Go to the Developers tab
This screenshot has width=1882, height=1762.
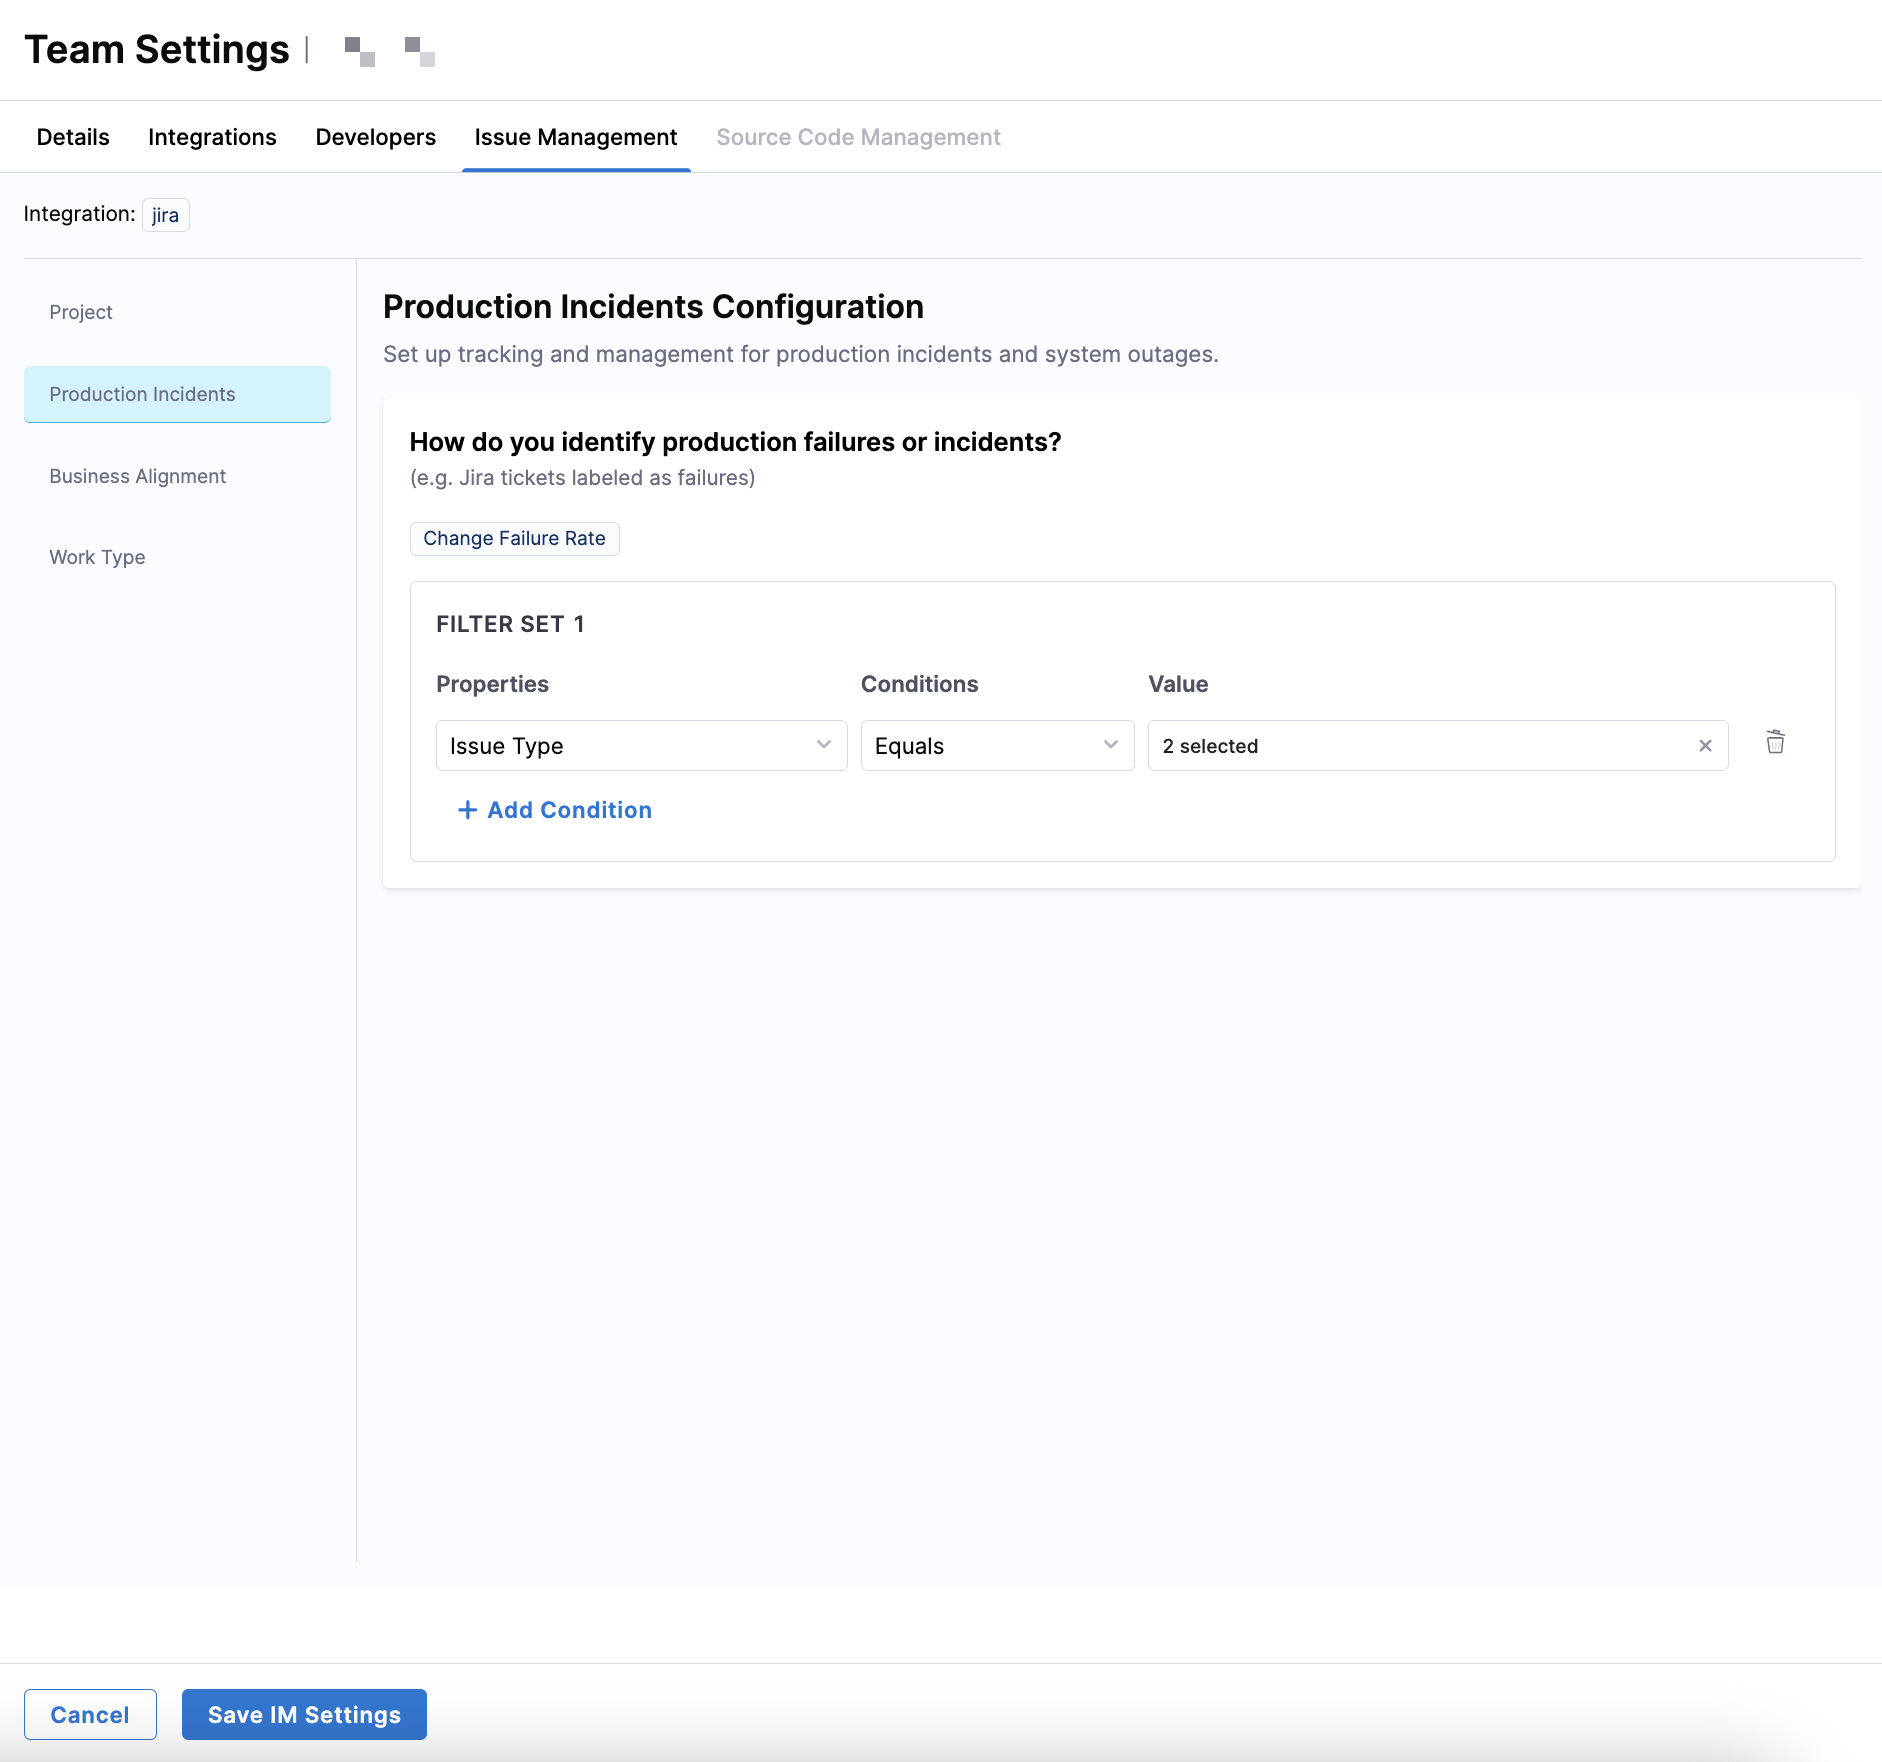[x=375, y=137]
